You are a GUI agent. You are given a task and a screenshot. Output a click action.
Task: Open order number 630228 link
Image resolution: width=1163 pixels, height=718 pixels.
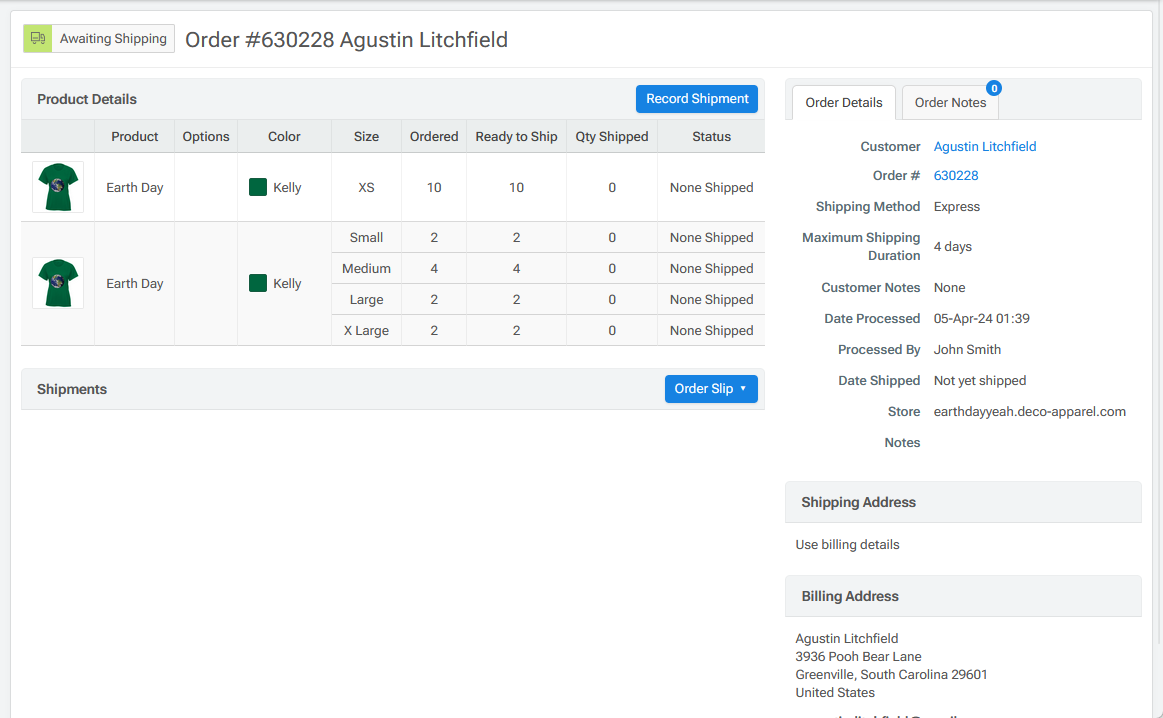click(956, 176)
